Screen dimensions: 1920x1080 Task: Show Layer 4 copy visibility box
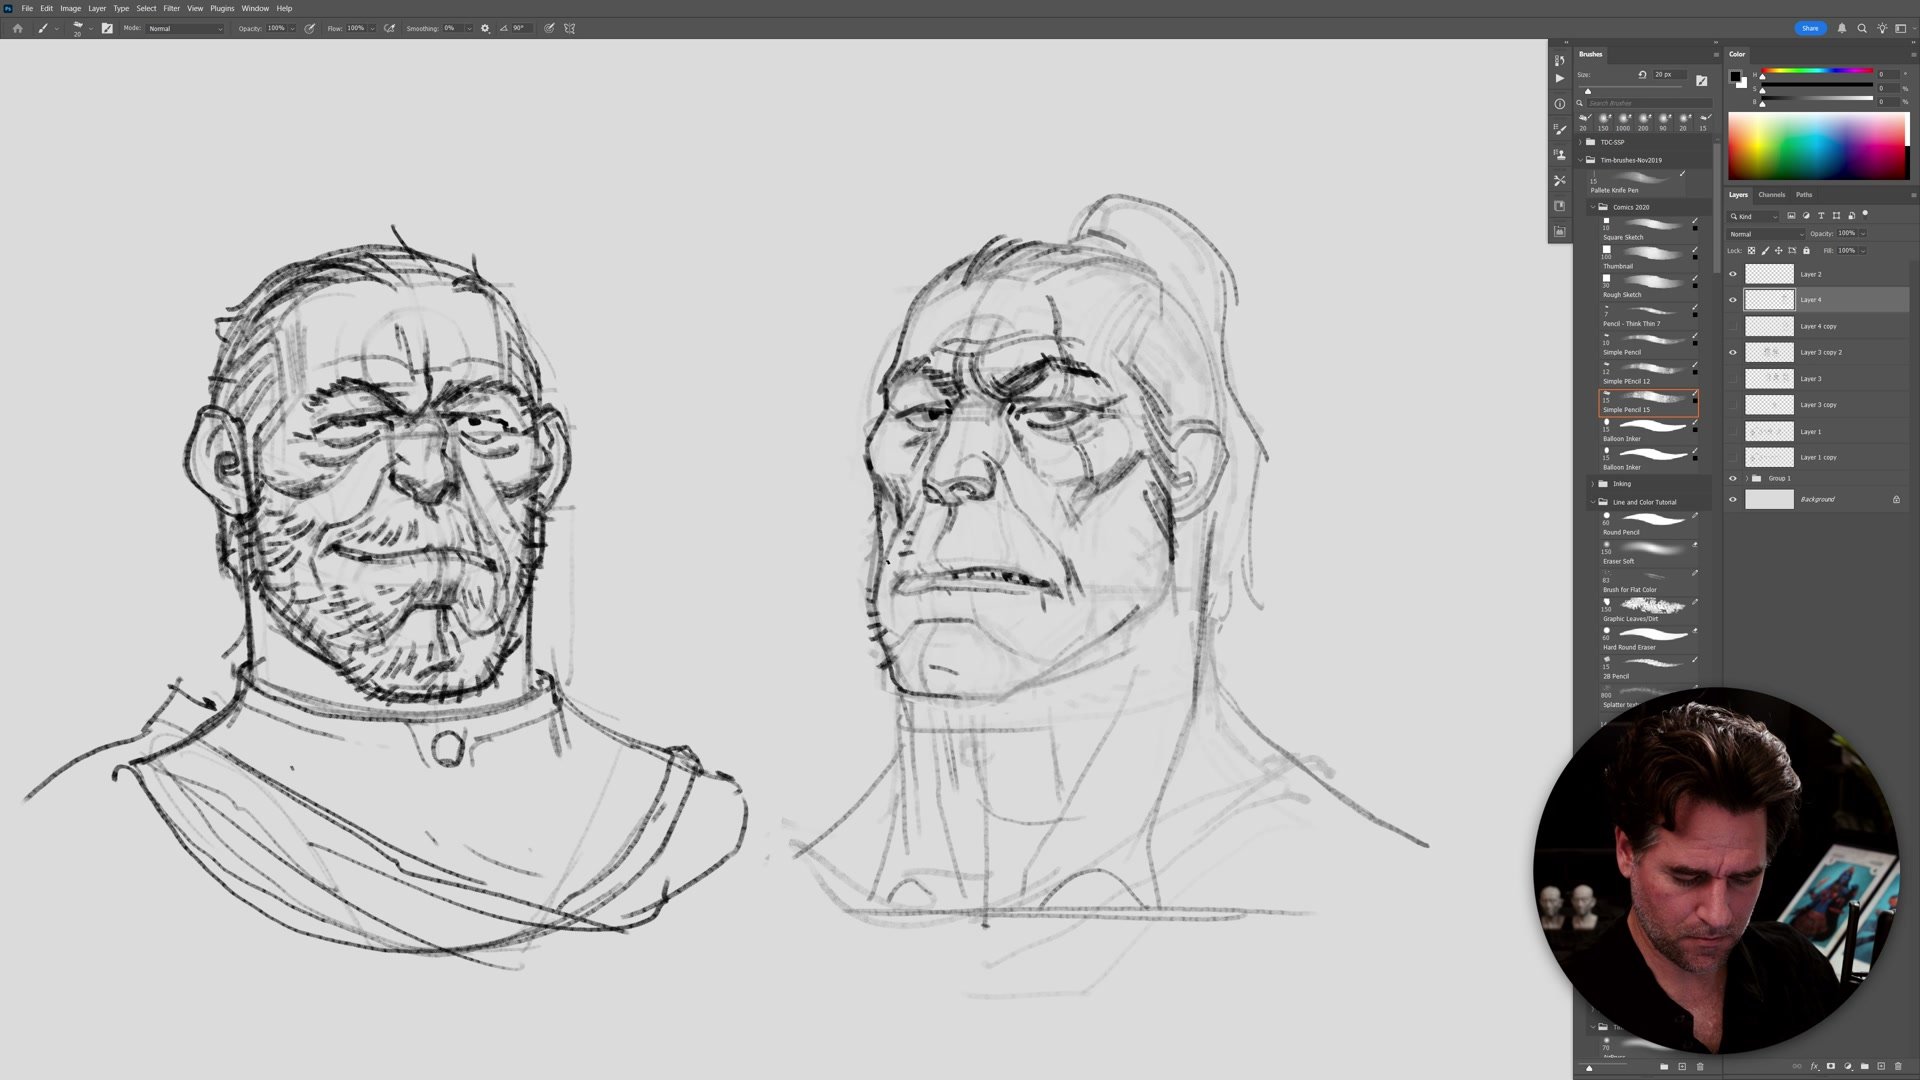point(1733,326)
